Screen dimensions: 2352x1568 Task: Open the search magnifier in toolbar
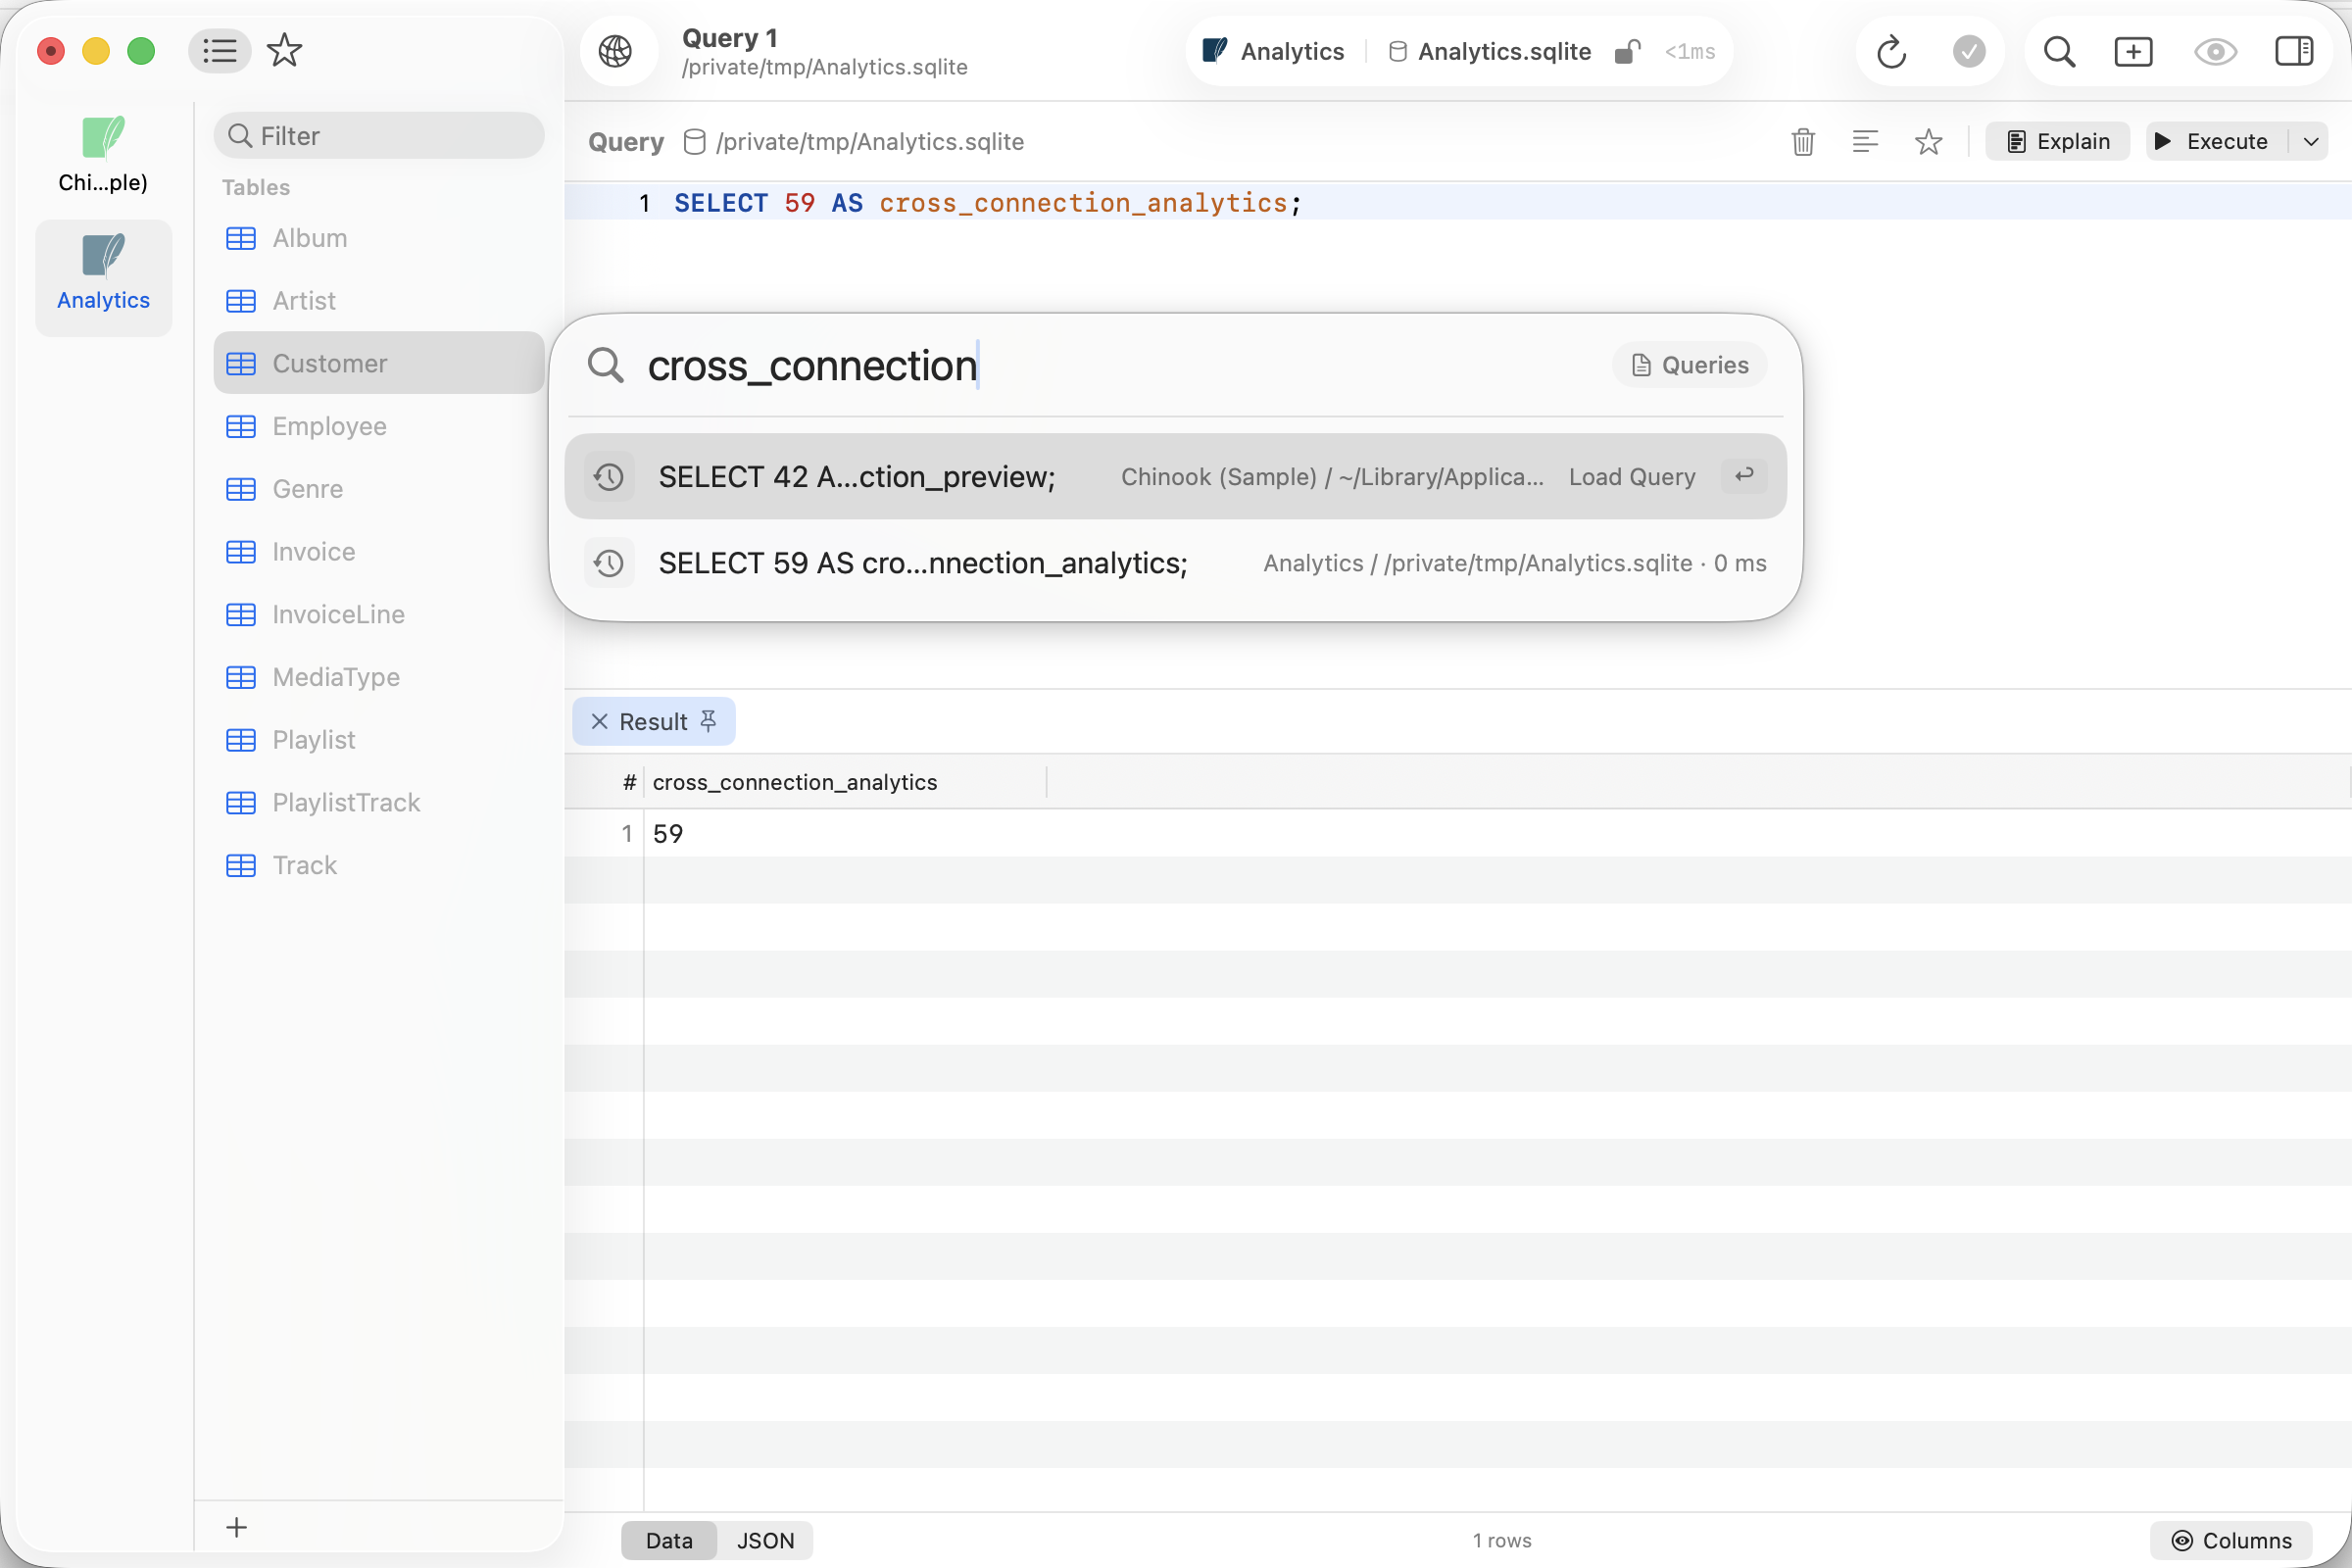[2059, 51]
